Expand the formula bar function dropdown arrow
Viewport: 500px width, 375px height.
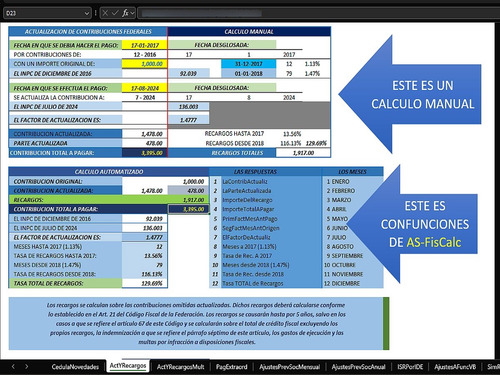(x=132, y=13)
